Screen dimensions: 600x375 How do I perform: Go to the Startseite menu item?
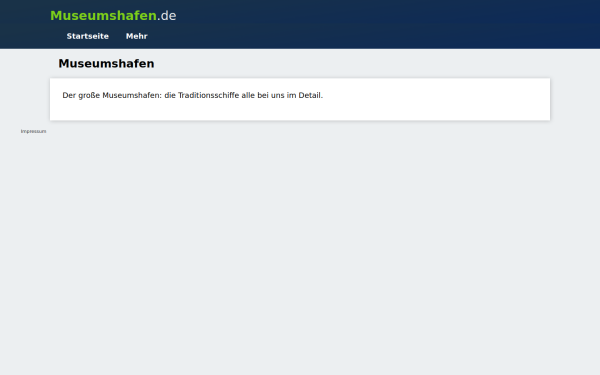coord(88,36)
